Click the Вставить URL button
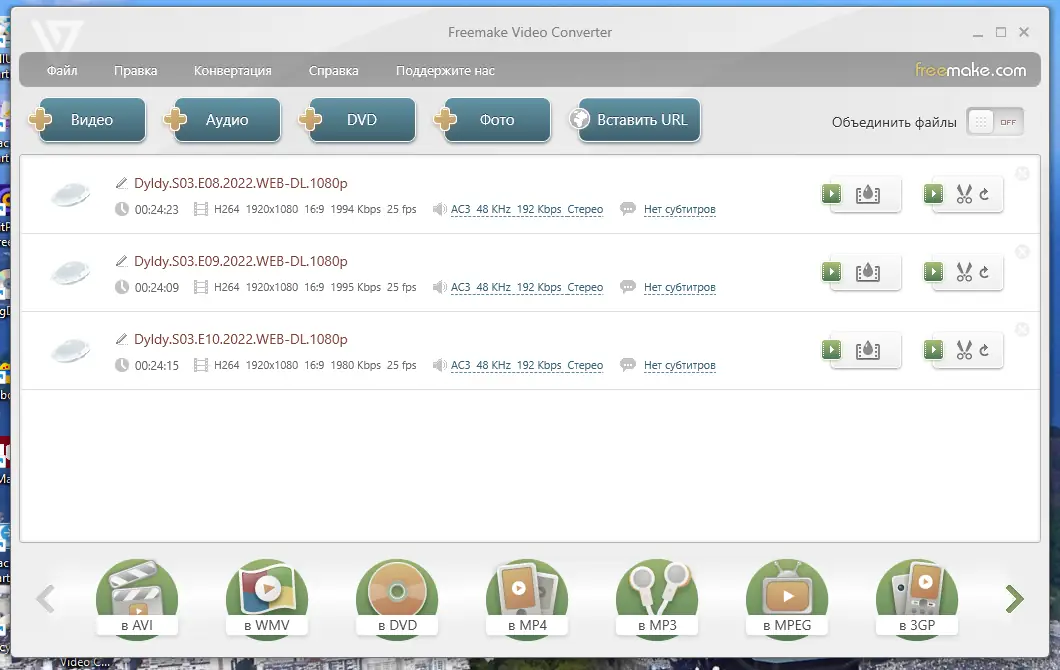Viewport: 1060px width, 670px height. (x=635, y=120)
